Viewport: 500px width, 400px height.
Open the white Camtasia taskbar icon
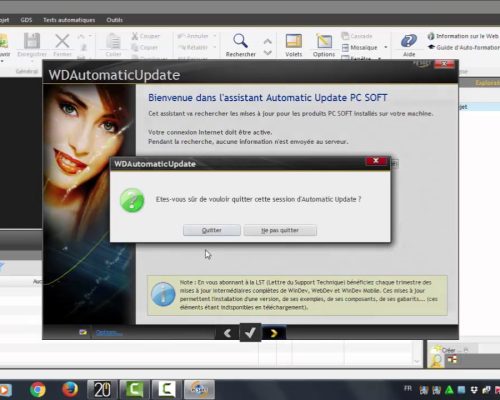pos(167,389)
